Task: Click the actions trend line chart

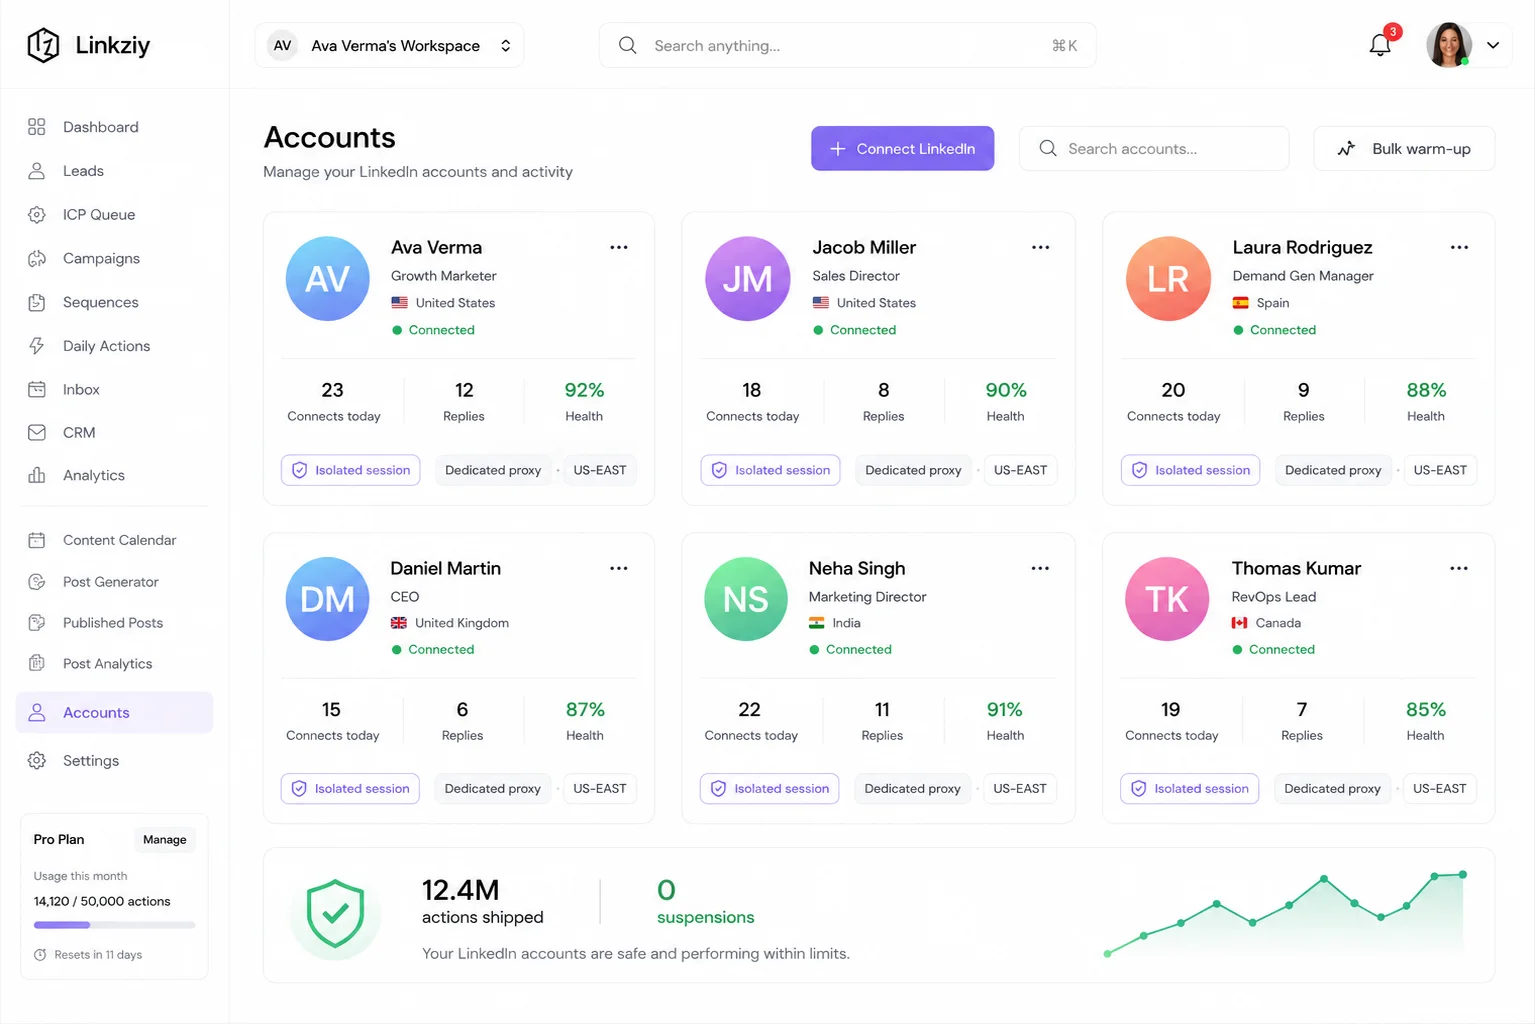Action: [x=1285, y=914]
